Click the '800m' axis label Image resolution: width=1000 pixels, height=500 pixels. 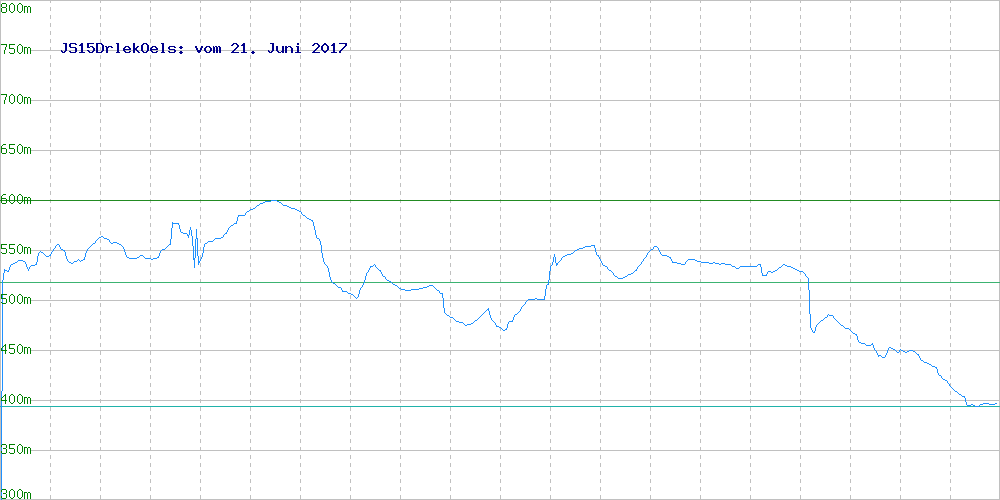click(16, 9)
